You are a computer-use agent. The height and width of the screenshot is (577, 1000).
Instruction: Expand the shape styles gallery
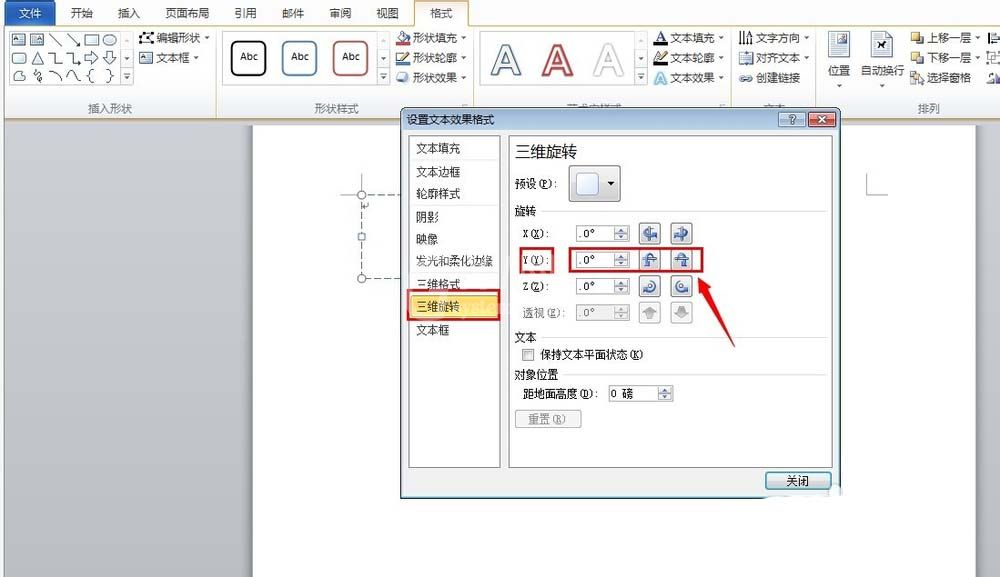click(x=383, y=77)
